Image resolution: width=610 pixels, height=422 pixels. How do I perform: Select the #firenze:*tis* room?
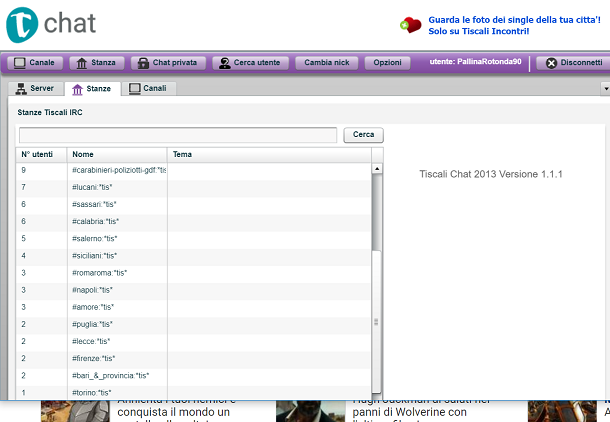coord(193,359)
